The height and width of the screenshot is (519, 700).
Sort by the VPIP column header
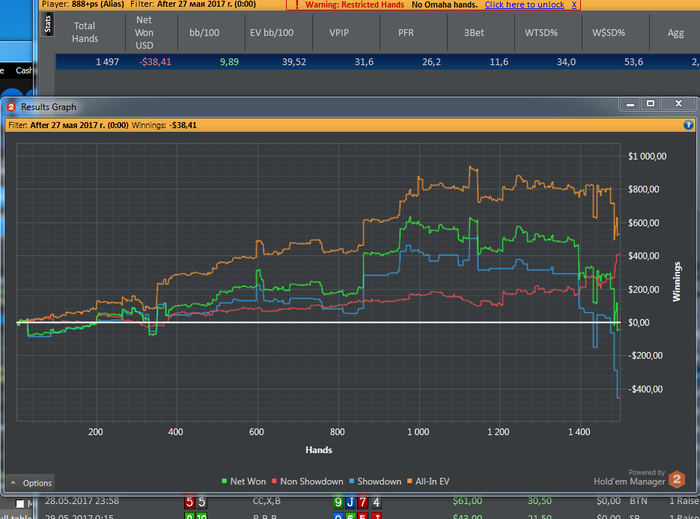[x=339, y=33]
